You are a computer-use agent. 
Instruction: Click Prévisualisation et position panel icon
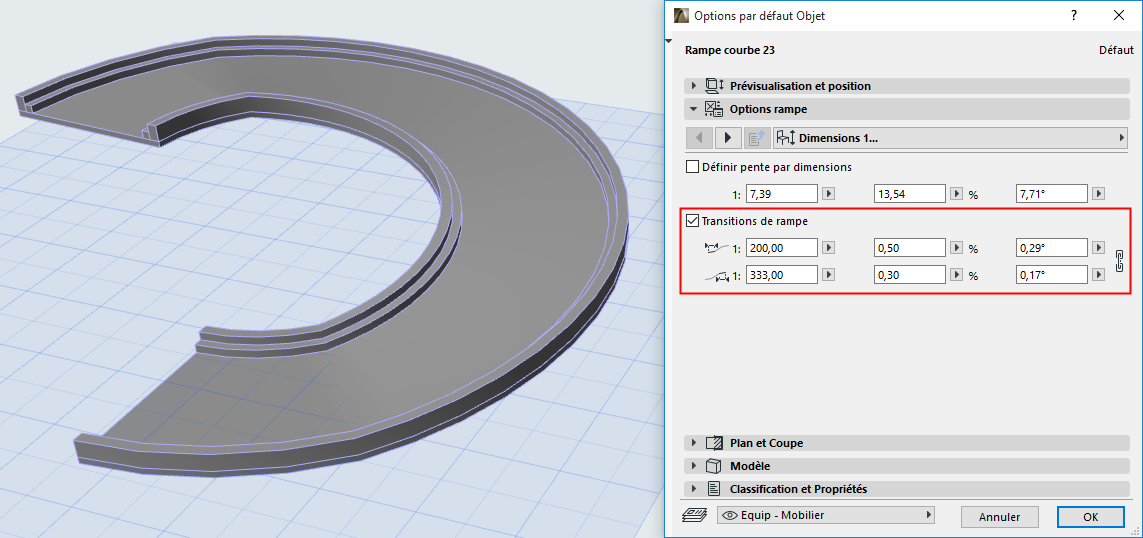click(x=714, y=86)
